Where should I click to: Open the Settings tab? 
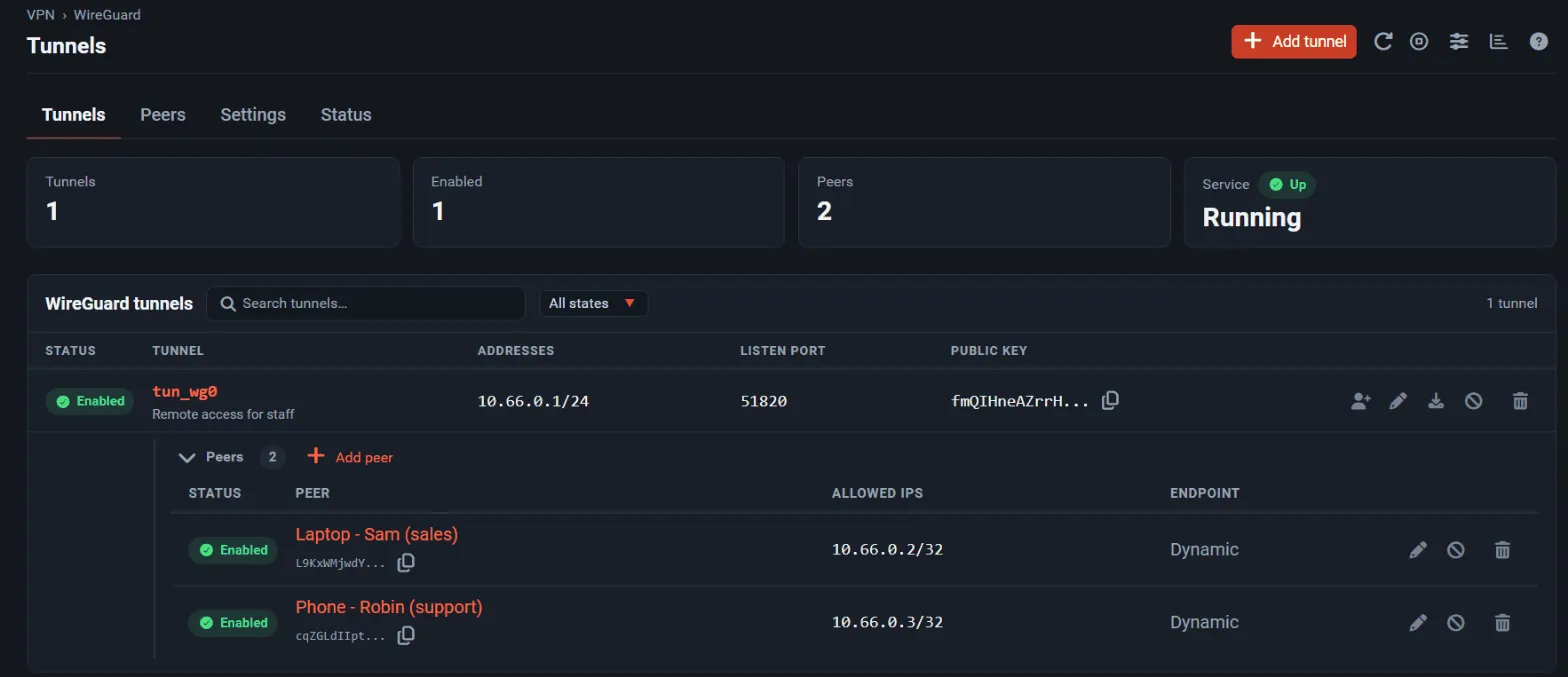tap(253, 115)
